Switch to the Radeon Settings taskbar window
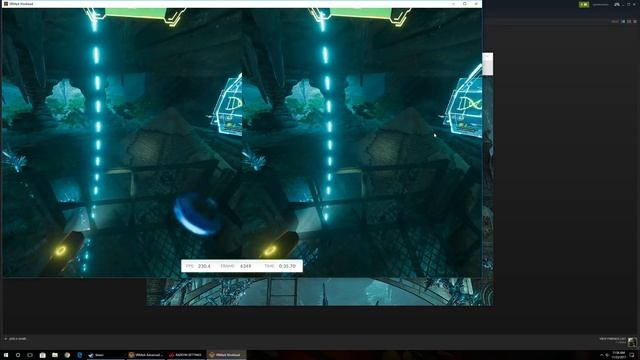 pos(186,355)
